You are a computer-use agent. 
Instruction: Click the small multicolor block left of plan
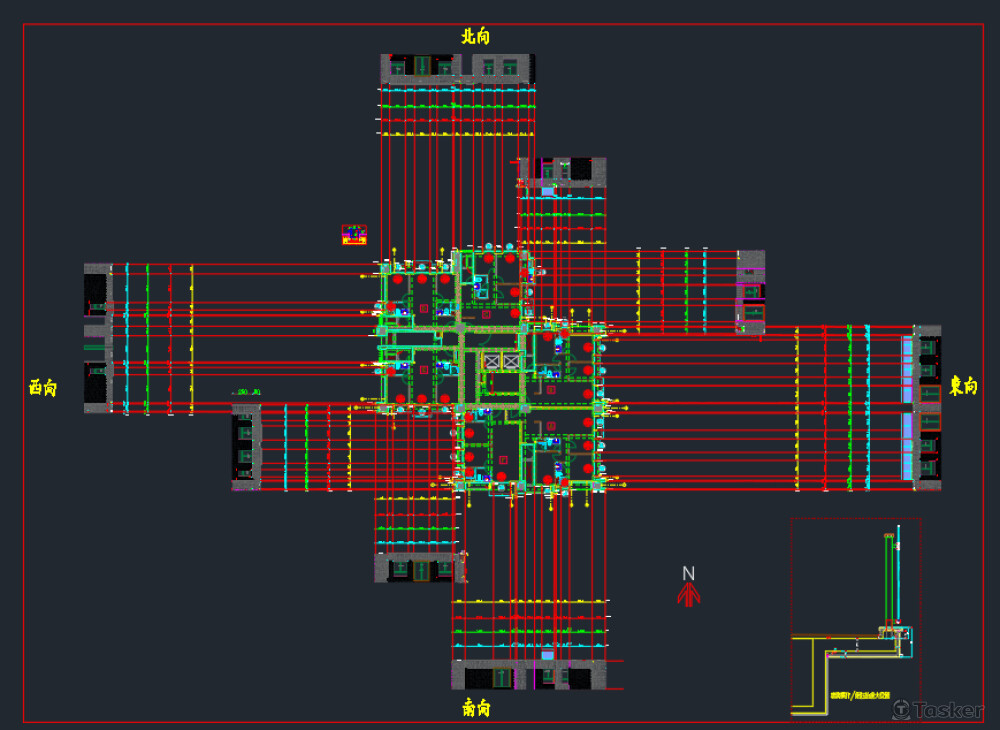(x=354, y=235)
